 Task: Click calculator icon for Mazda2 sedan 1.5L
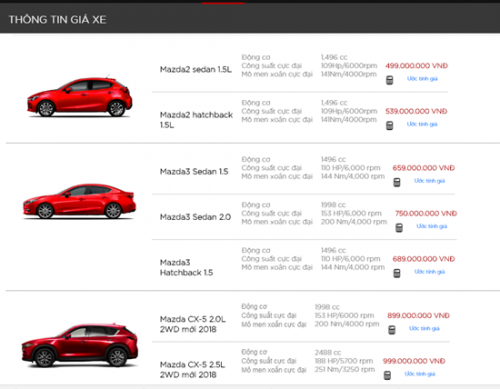click(389, 80)
